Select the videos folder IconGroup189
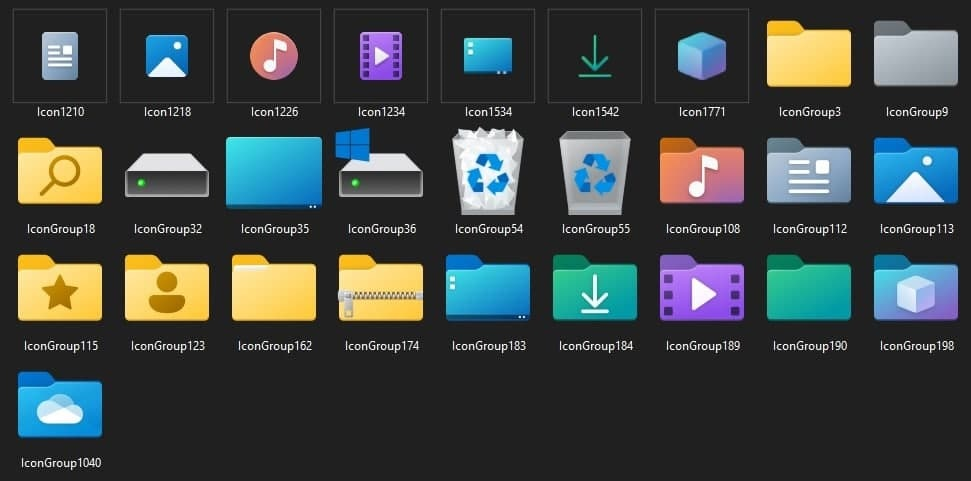 pyautogui.click(x=702, y=288)
